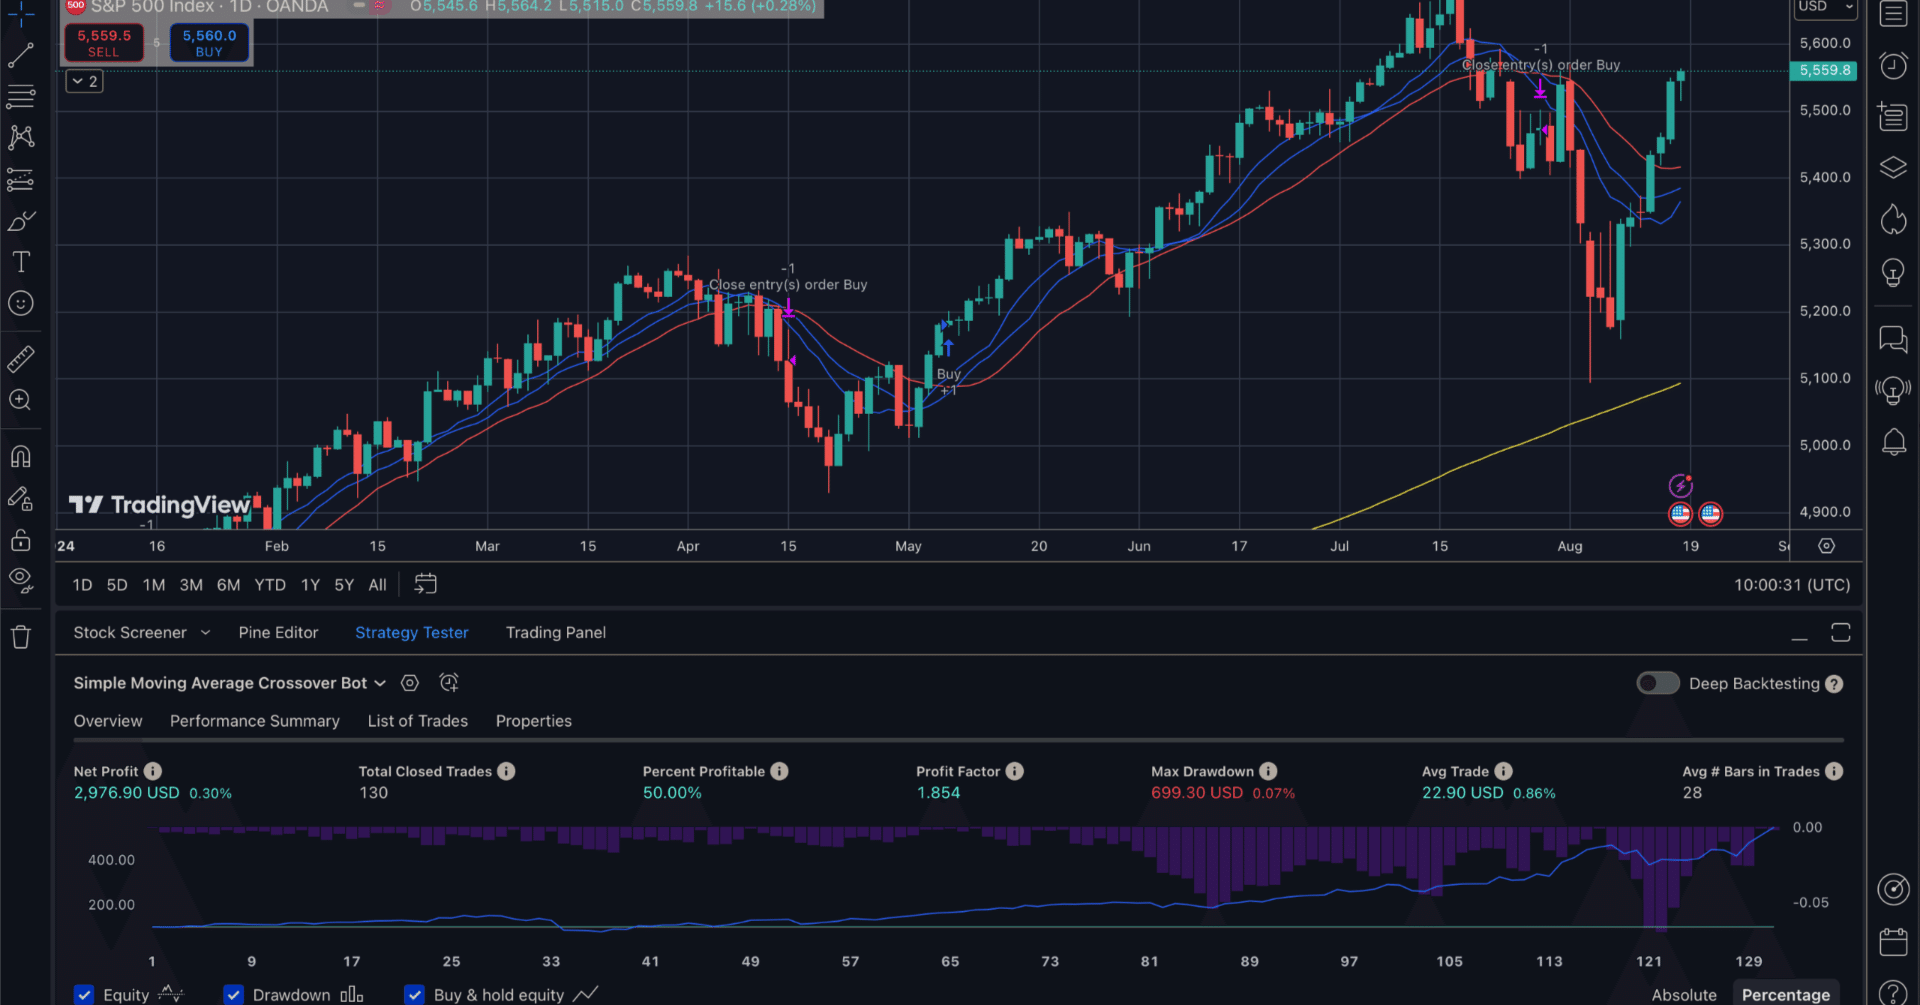This screenshot has height=1005, width=1920.
Task: Open the chats speech bubble panel
Action: (x=1893, y=340)
